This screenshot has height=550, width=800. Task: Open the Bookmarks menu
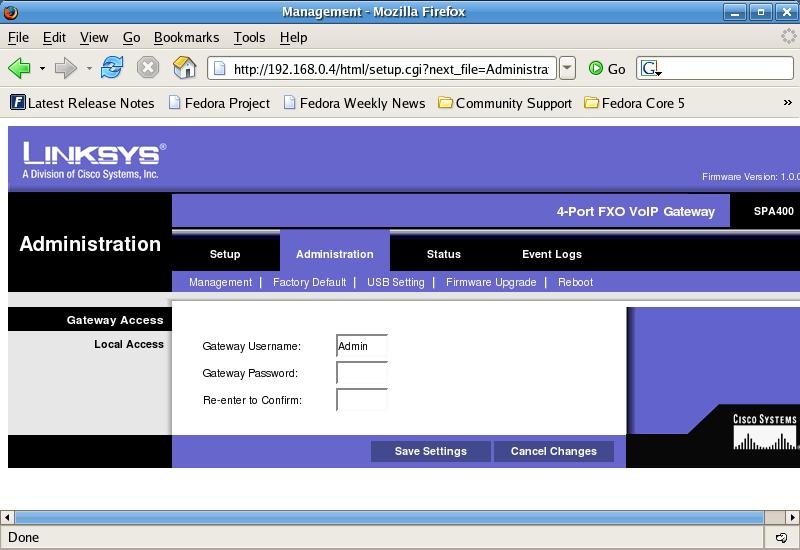click(x=186, y=37)
